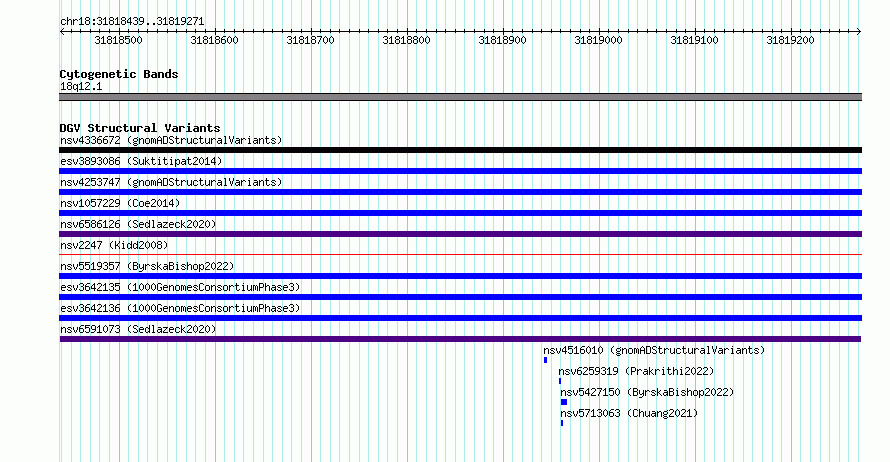Open the nsv1057229 Coe2014 label
Screen dimensions: 890x462
[x=120, y=203]
